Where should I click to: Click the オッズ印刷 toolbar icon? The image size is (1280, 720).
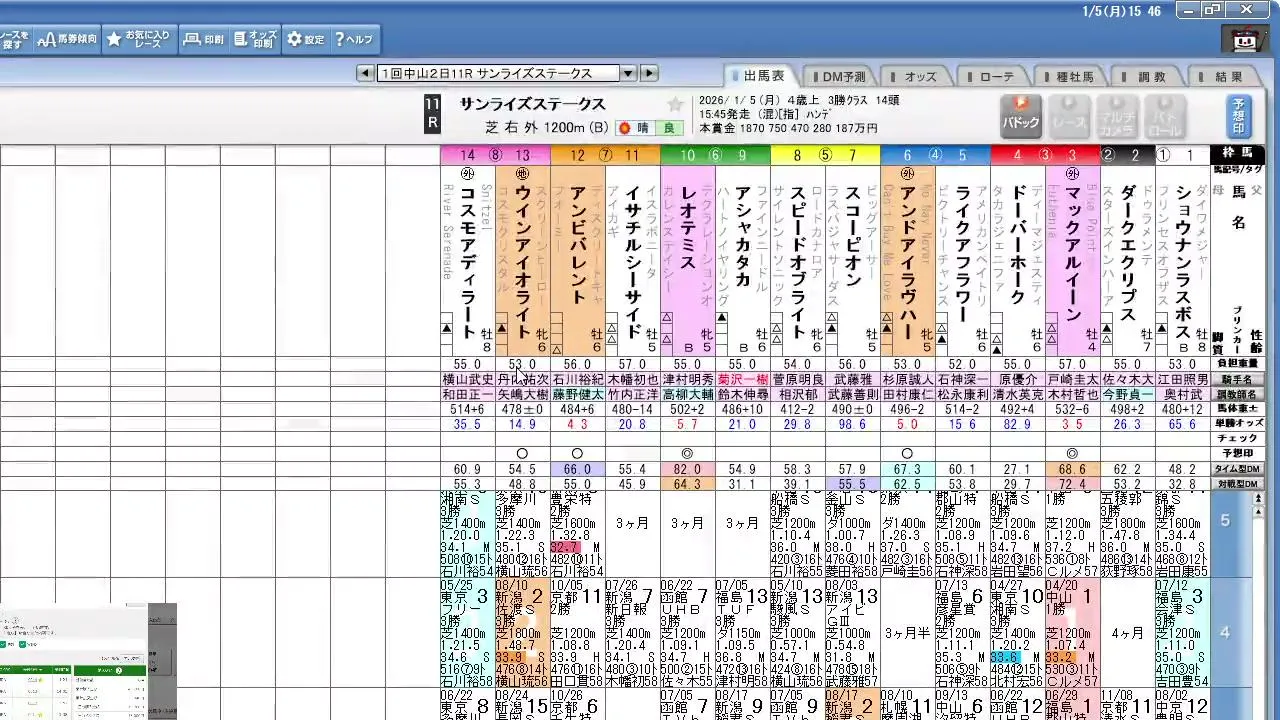(255, 39)
